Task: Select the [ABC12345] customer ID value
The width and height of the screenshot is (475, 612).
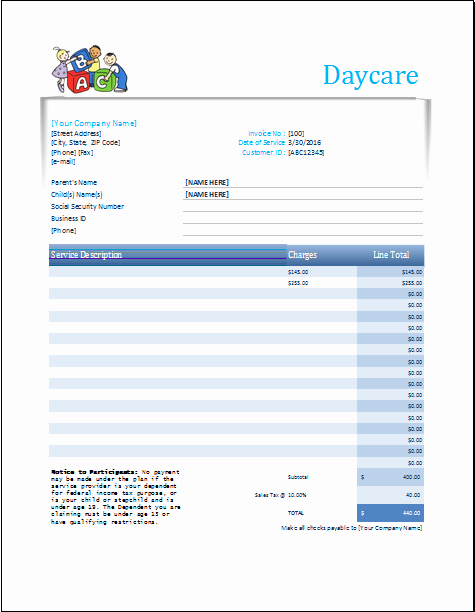Action: coord(306,153)
